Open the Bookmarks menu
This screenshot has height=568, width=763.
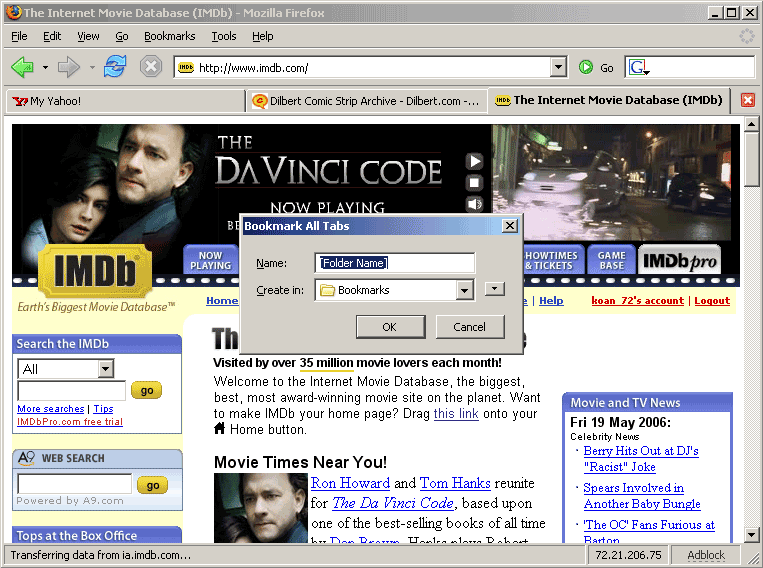169,36
